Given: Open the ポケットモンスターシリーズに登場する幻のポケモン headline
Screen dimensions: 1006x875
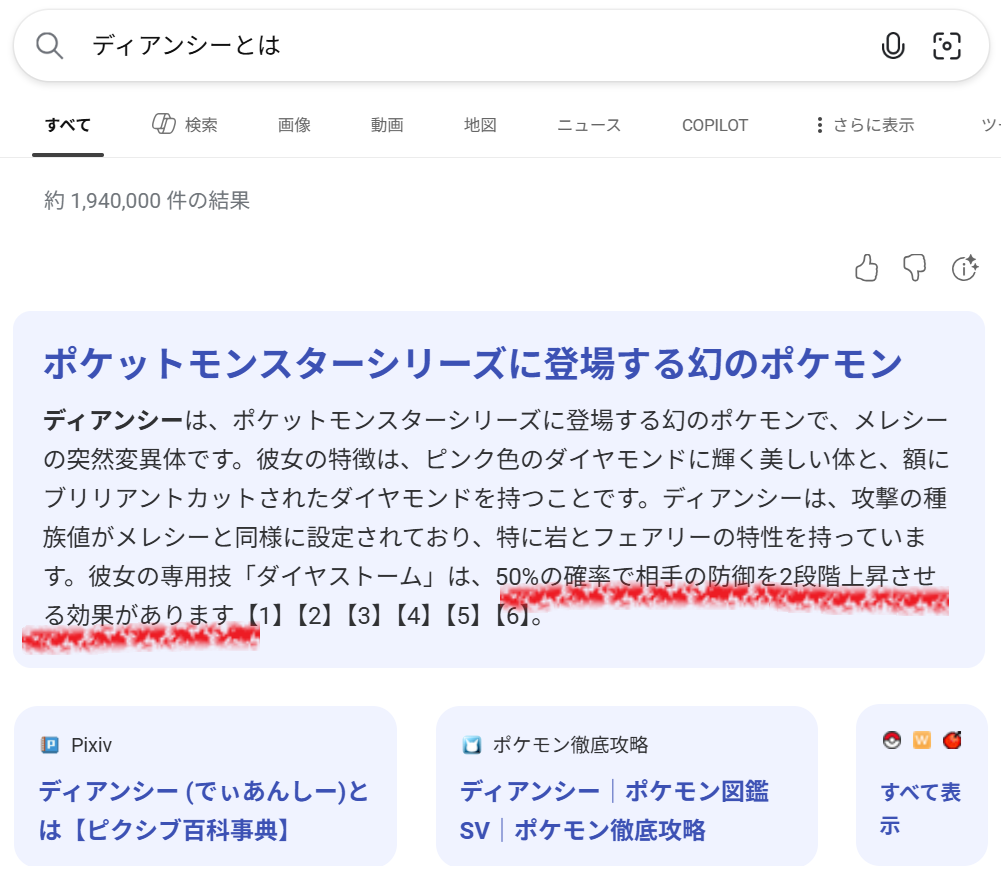Looking at the screenshot, I should click(x=472, y=364).
